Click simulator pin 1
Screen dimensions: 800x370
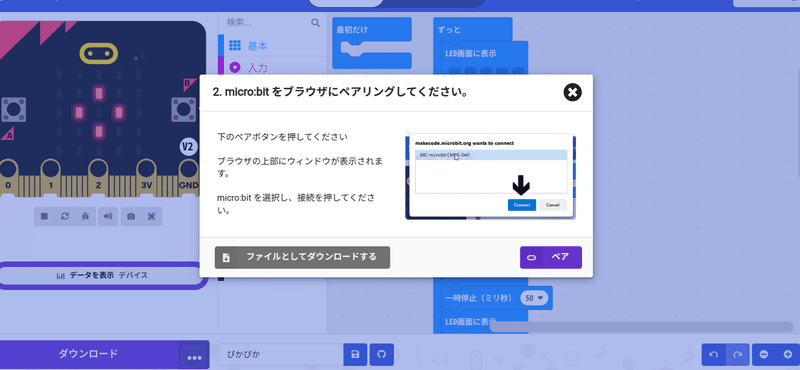(51, 176)
